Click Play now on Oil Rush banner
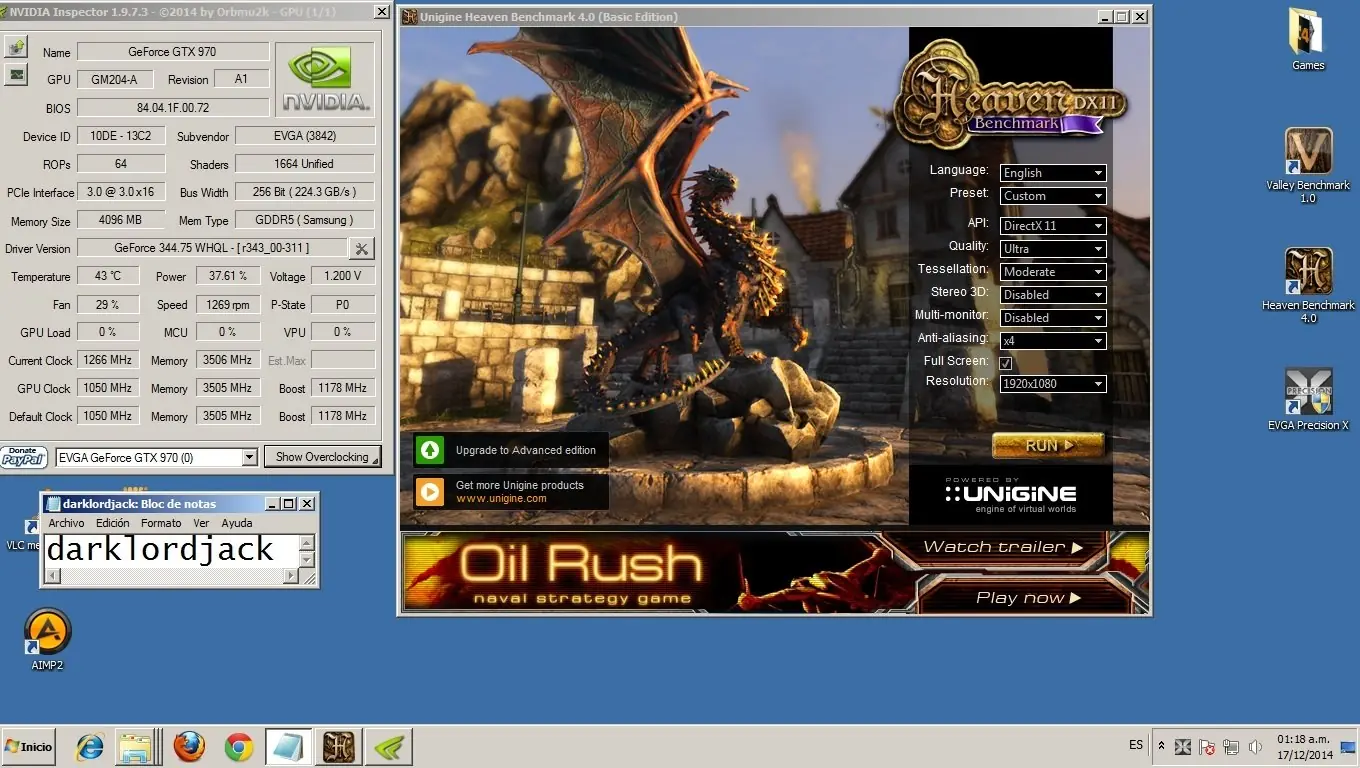This screenshot has height=768, width=1360. [1029, 598]
